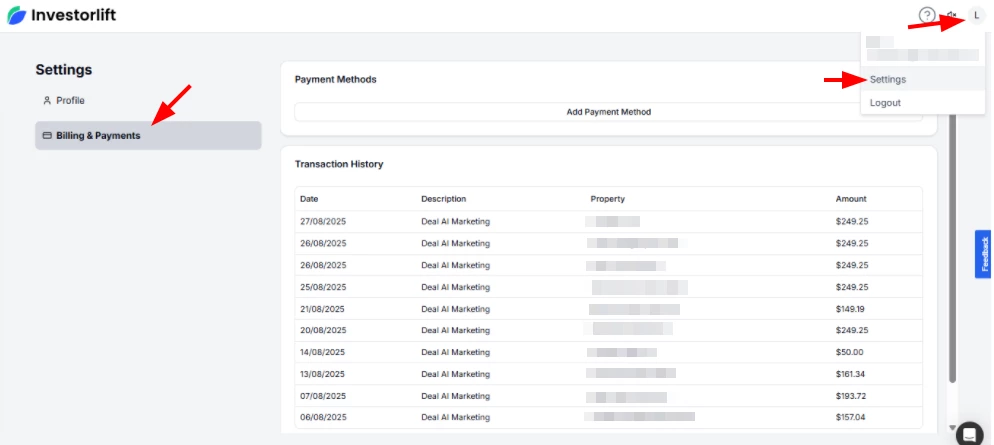Click the blurred property in the 27/08/2025 row
Screen dimensions: 994x445
612,222
